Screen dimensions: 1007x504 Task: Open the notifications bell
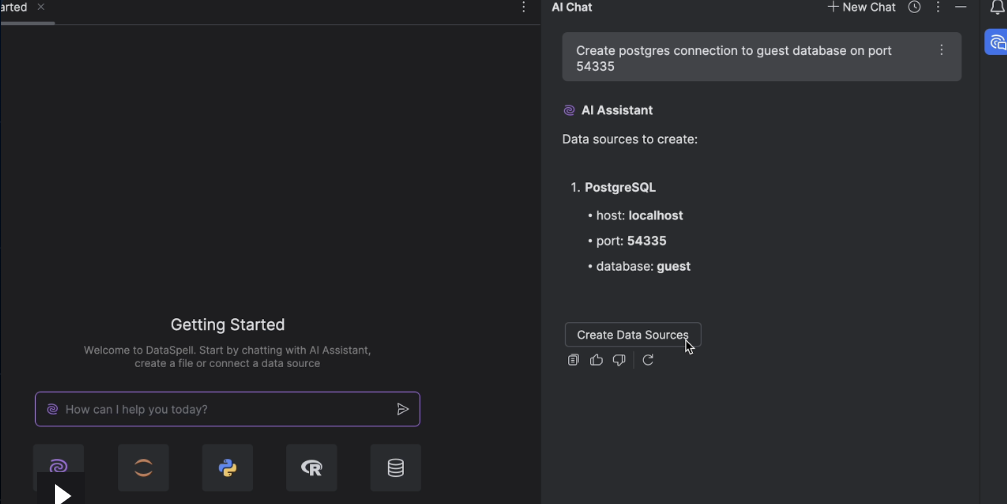(996, 7)
